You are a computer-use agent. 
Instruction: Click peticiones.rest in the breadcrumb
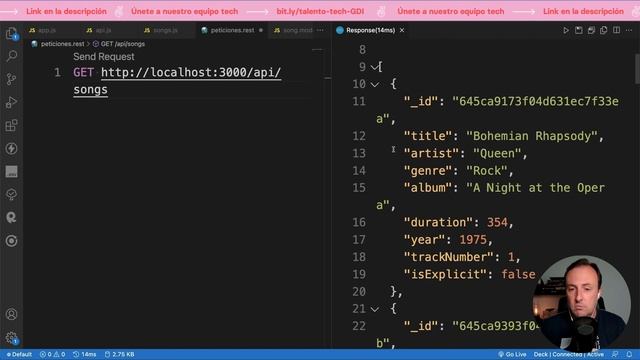[x=62, y=44]
